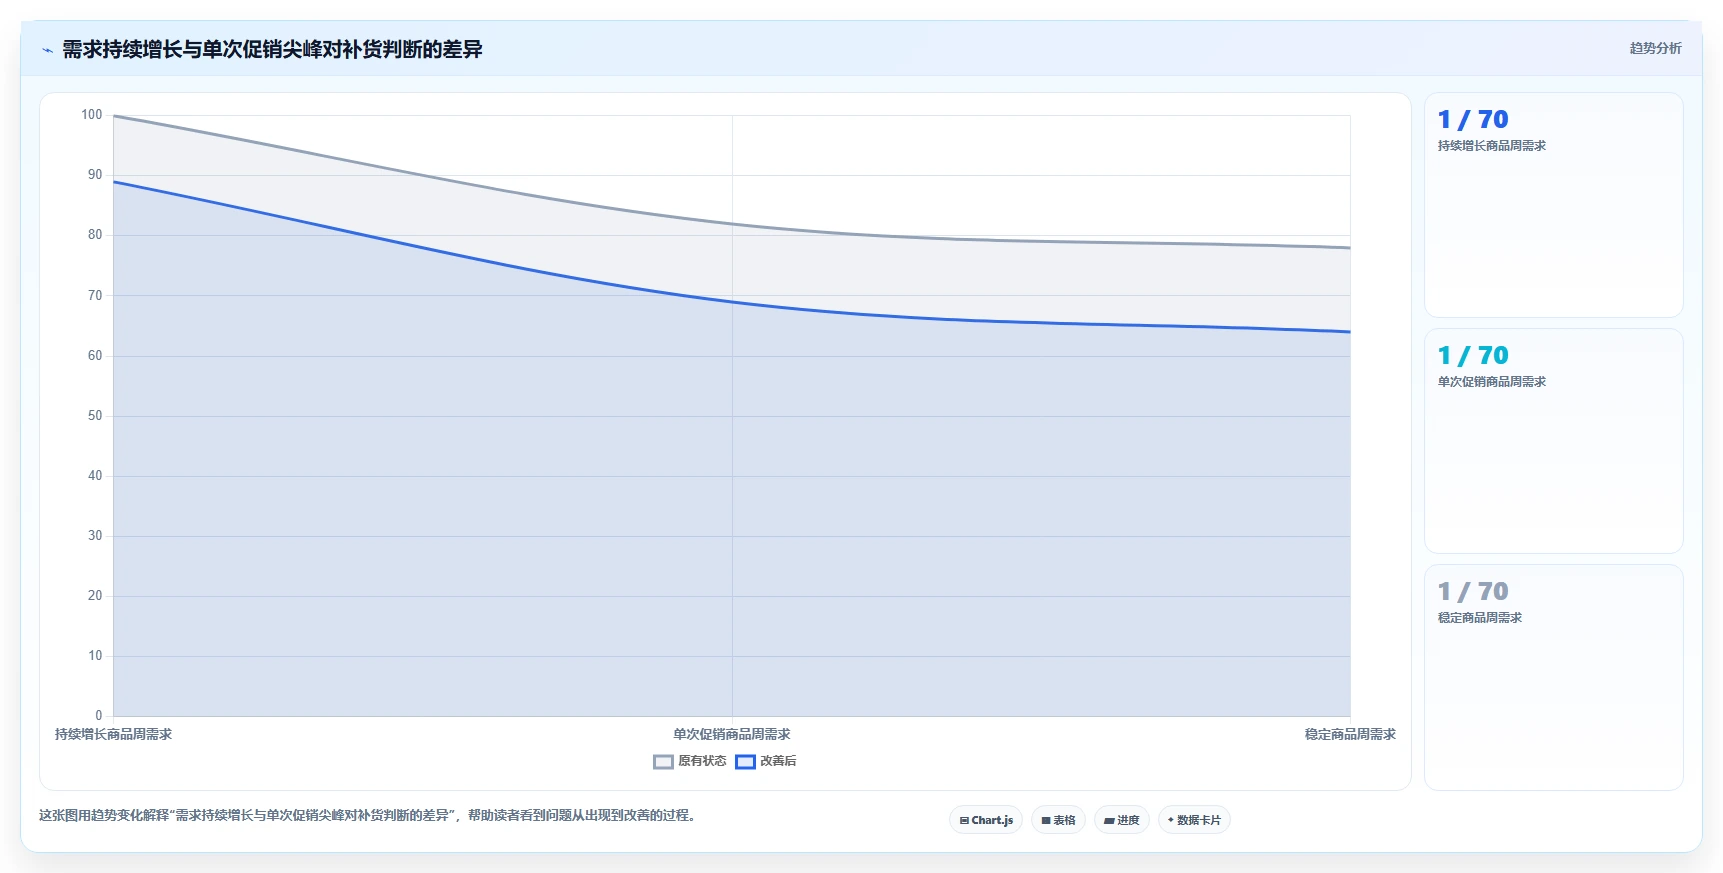Click the y-axis value 0

coord(99,716)
